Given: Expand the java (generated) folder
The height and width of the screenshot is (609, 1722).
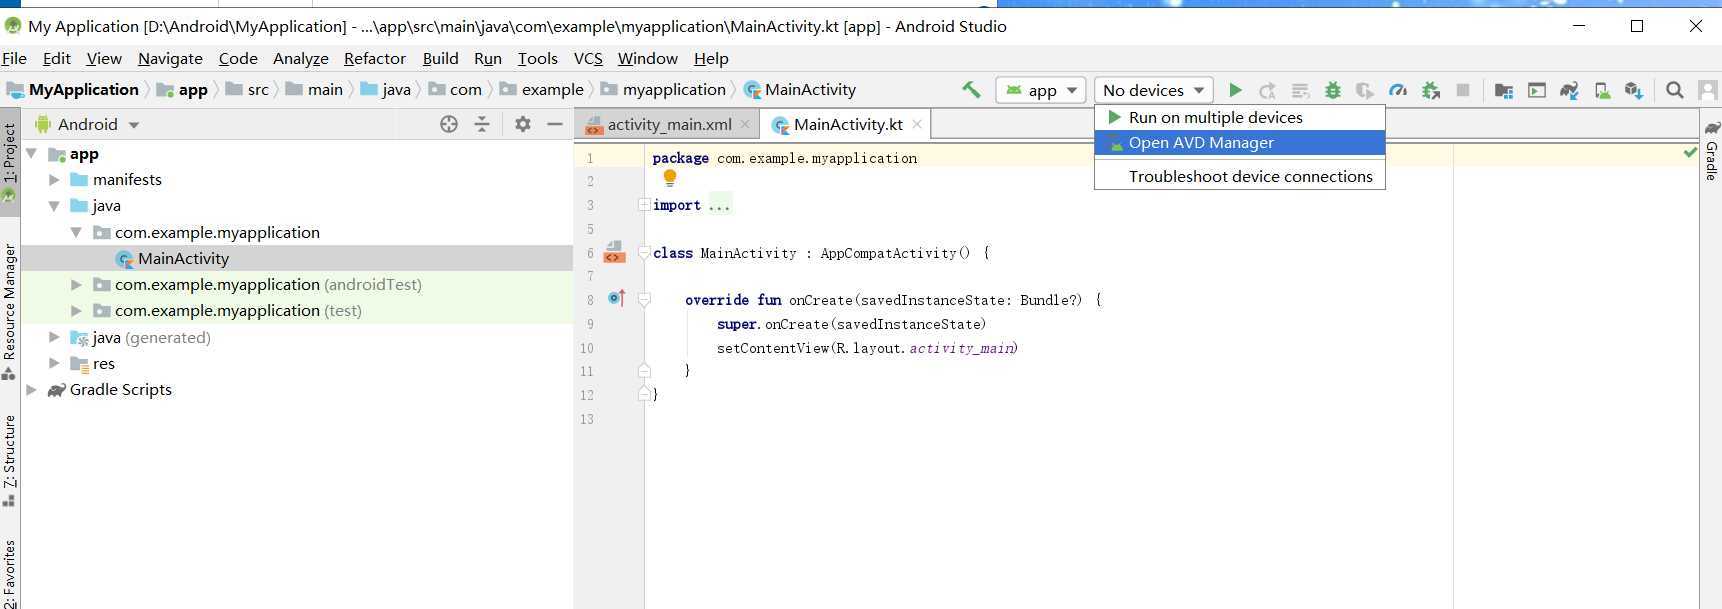Looking at the screenshot, I should 54,338.
